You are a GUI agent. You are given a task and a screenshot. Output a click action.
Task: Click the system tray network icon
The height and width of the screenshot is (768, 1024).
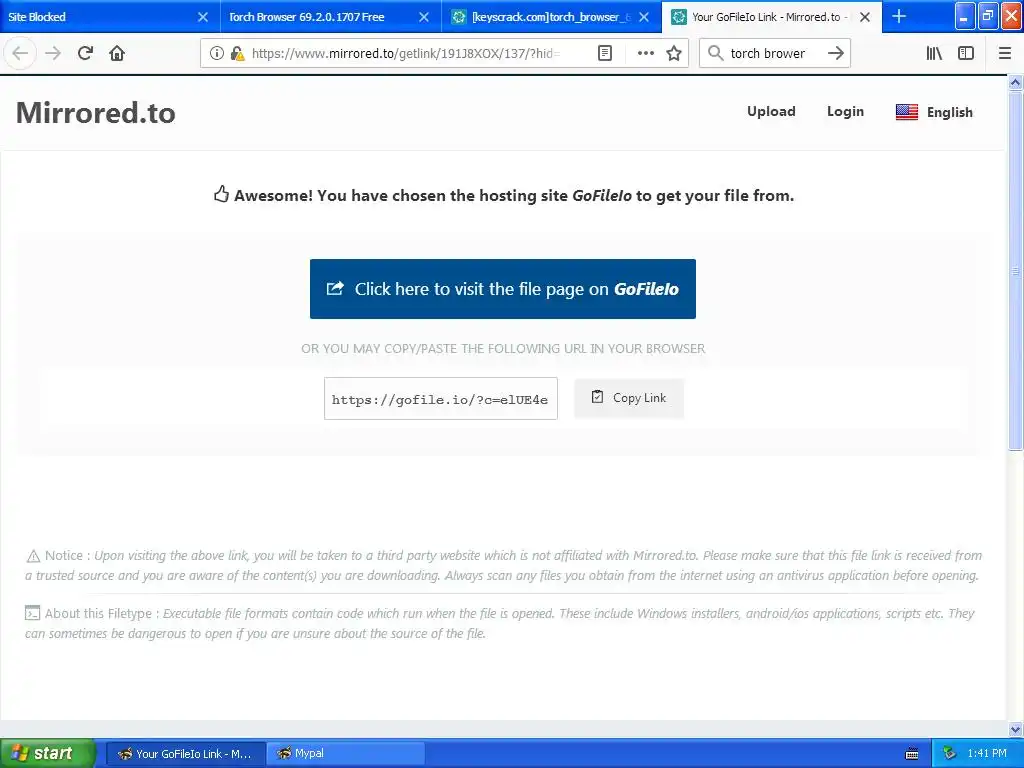(949, 754)
